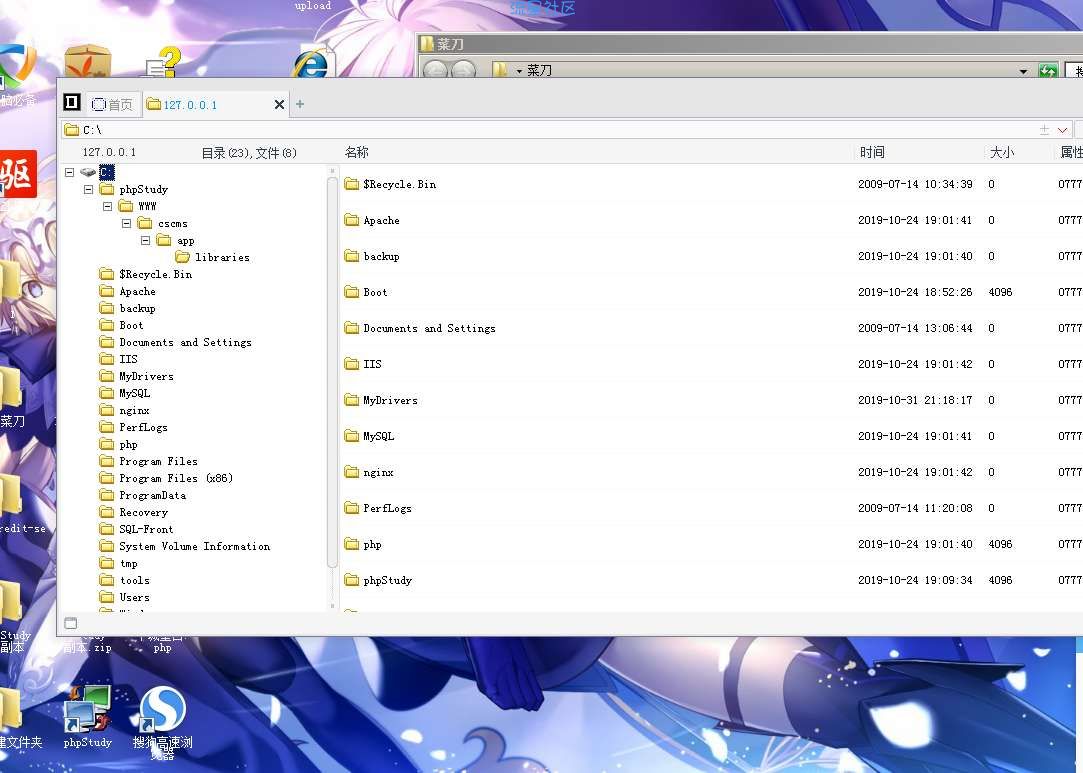
Task: Close the 127.0.0.1 tab
Action: [279, 104]
